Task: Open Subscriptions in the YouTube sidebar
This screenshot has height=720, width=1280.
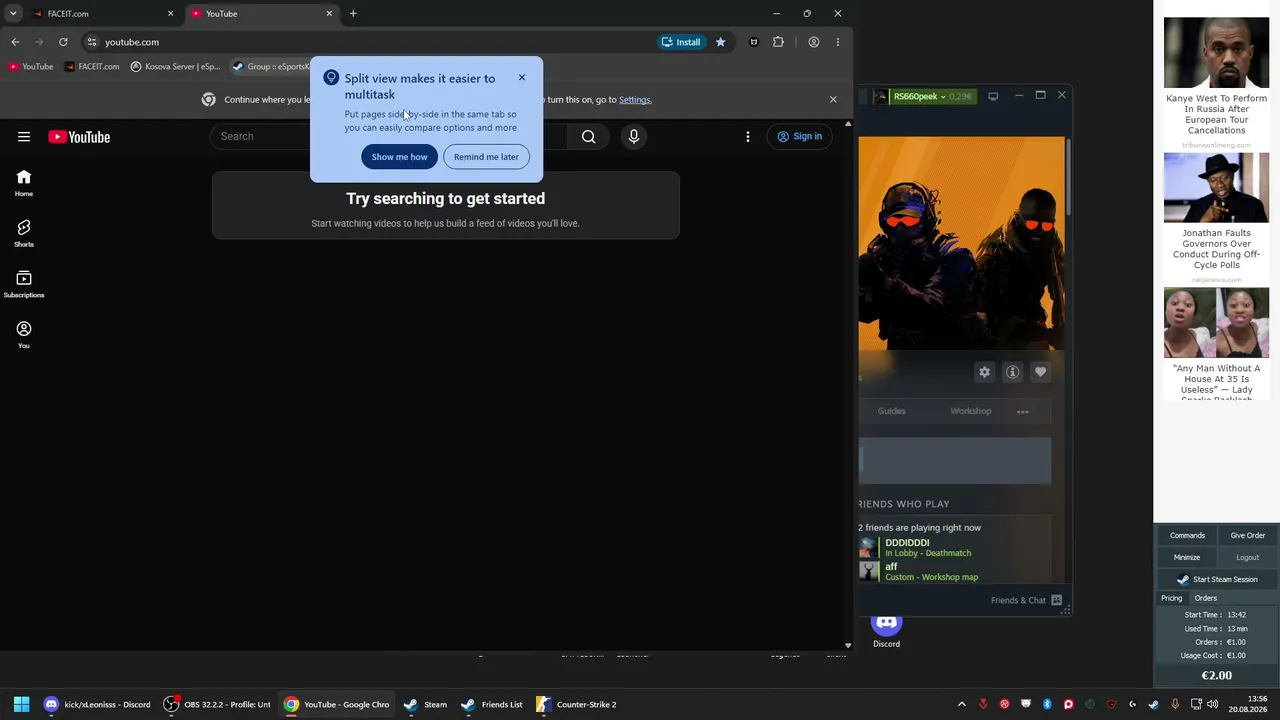Action: (24, 285)
